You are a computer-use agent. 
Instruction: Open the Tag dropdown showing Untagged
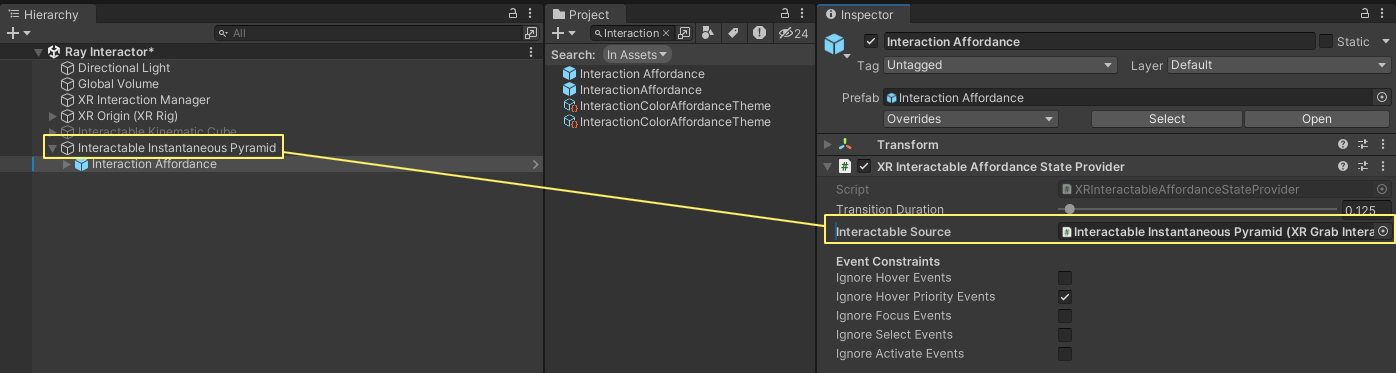(x=1000, y=65)
